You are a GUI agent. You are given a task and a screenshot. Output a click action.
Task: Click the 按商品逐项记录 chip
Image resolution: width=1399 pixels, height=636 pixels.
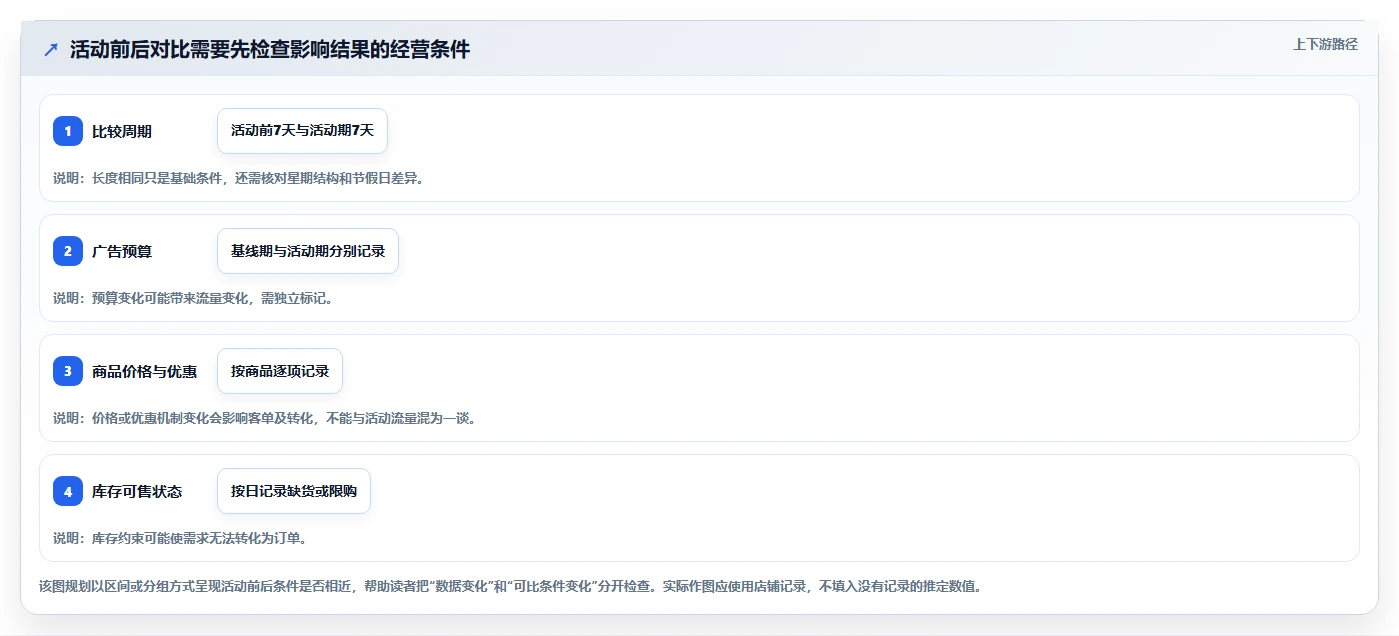click(x=280, y=371)
